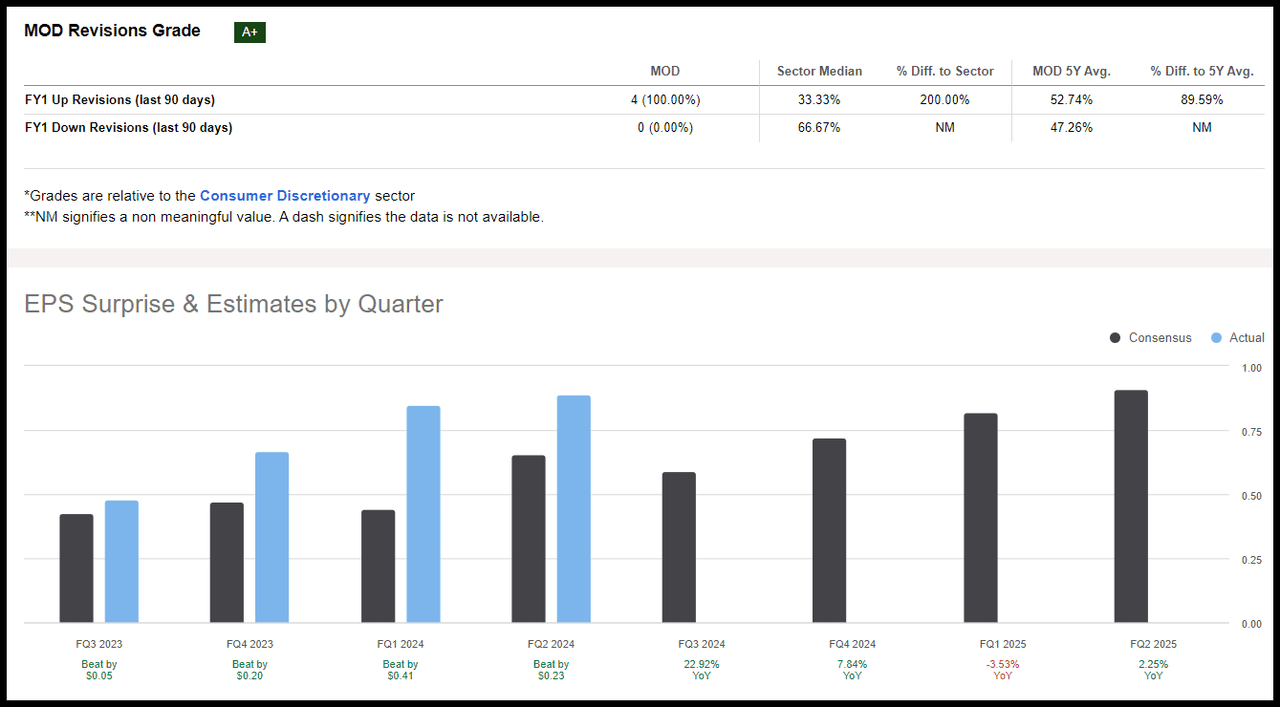Click the % Diff. to Sector header
1280x707 pixels.
[945, 71]
